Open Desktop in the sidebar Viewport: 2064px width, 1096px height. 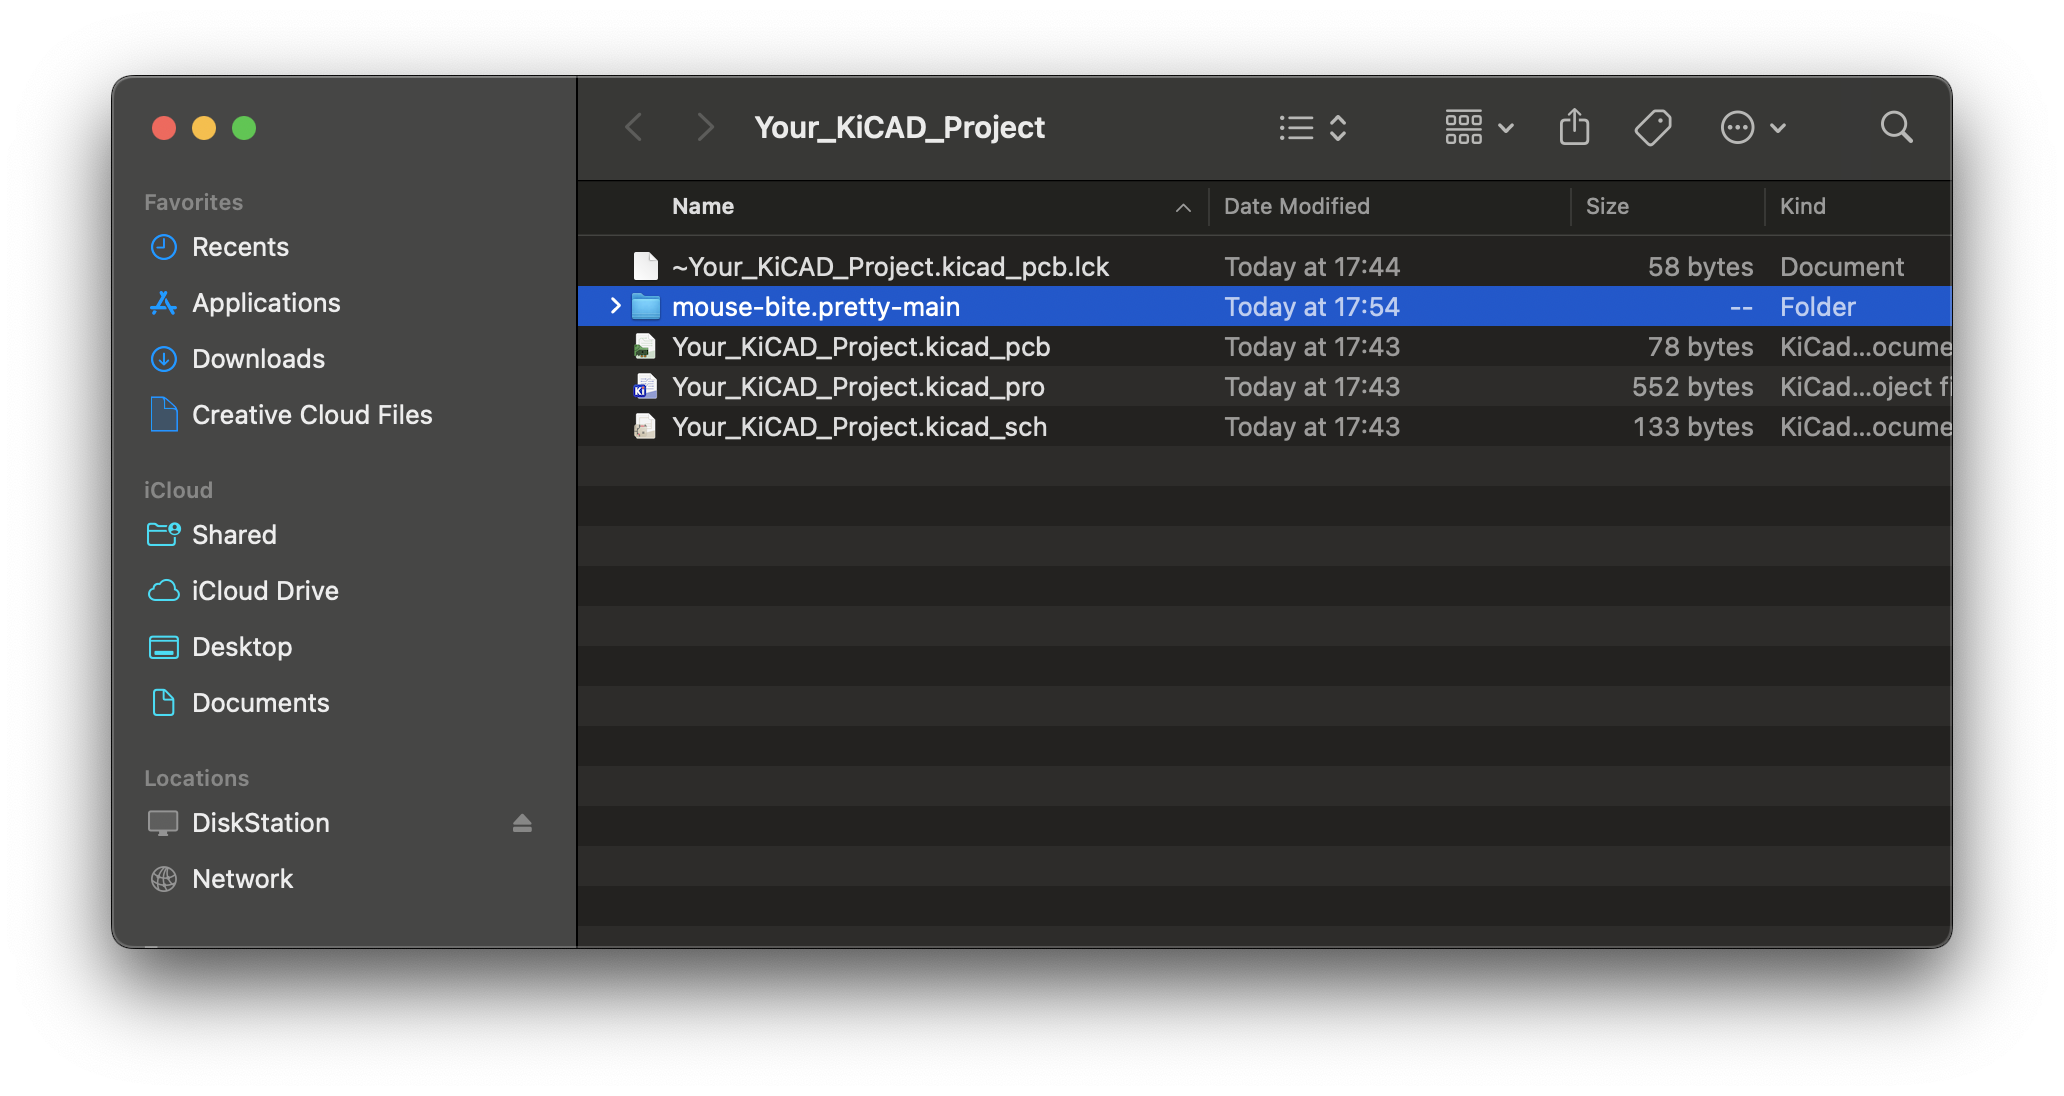coord(242,647)
